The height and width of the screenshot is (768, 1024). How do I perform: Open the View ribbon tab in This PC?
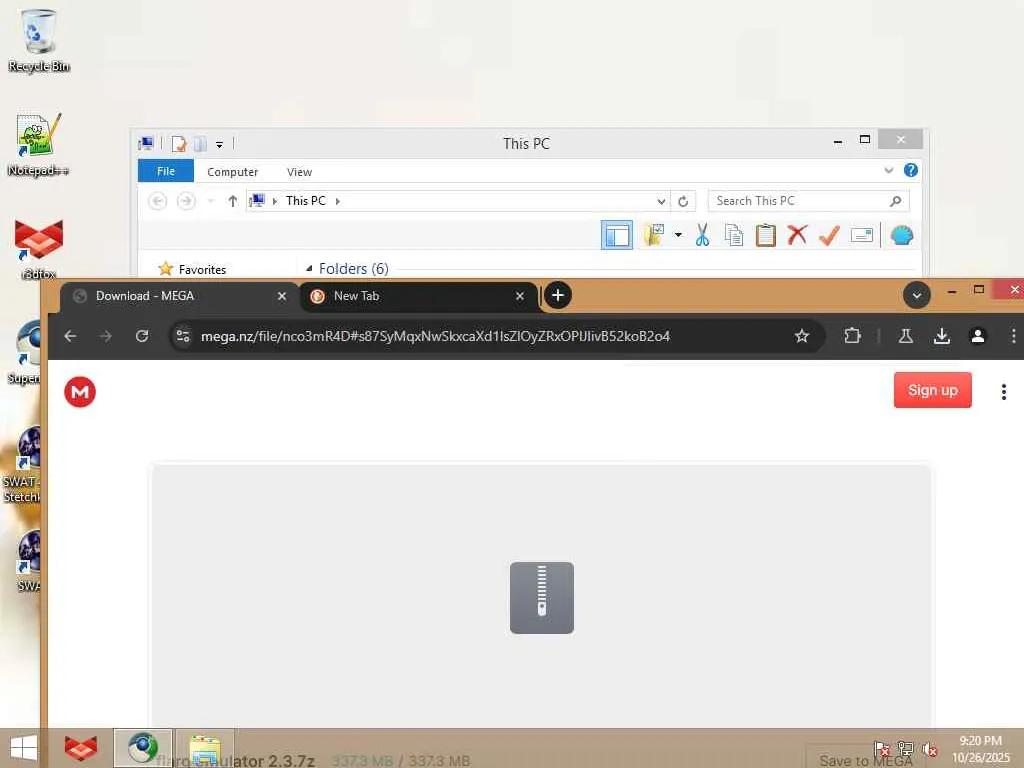click(x=299, y=172)
